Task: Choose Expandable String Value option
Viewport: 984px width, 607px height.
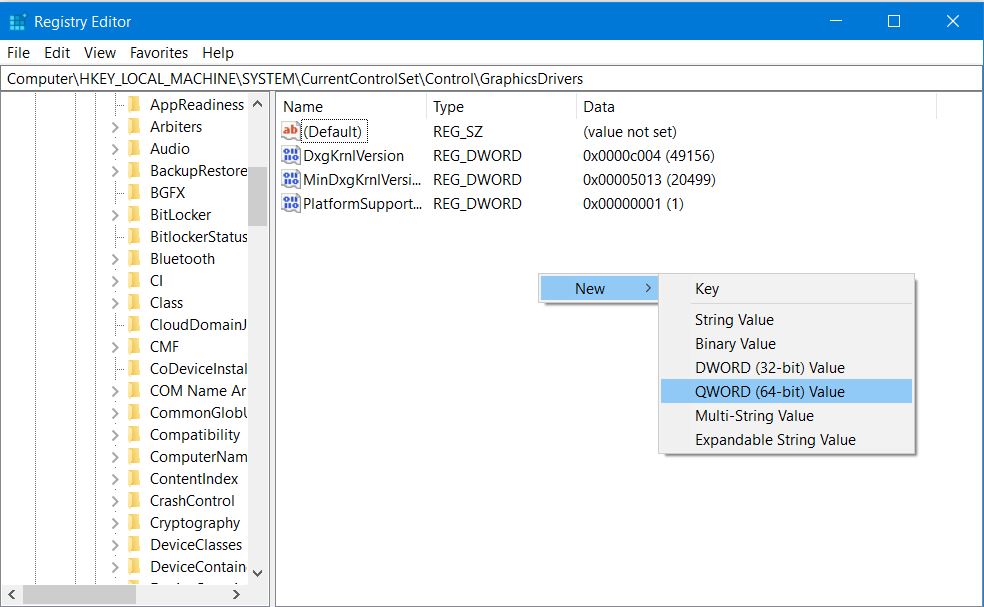Action: tap(786, 439)
